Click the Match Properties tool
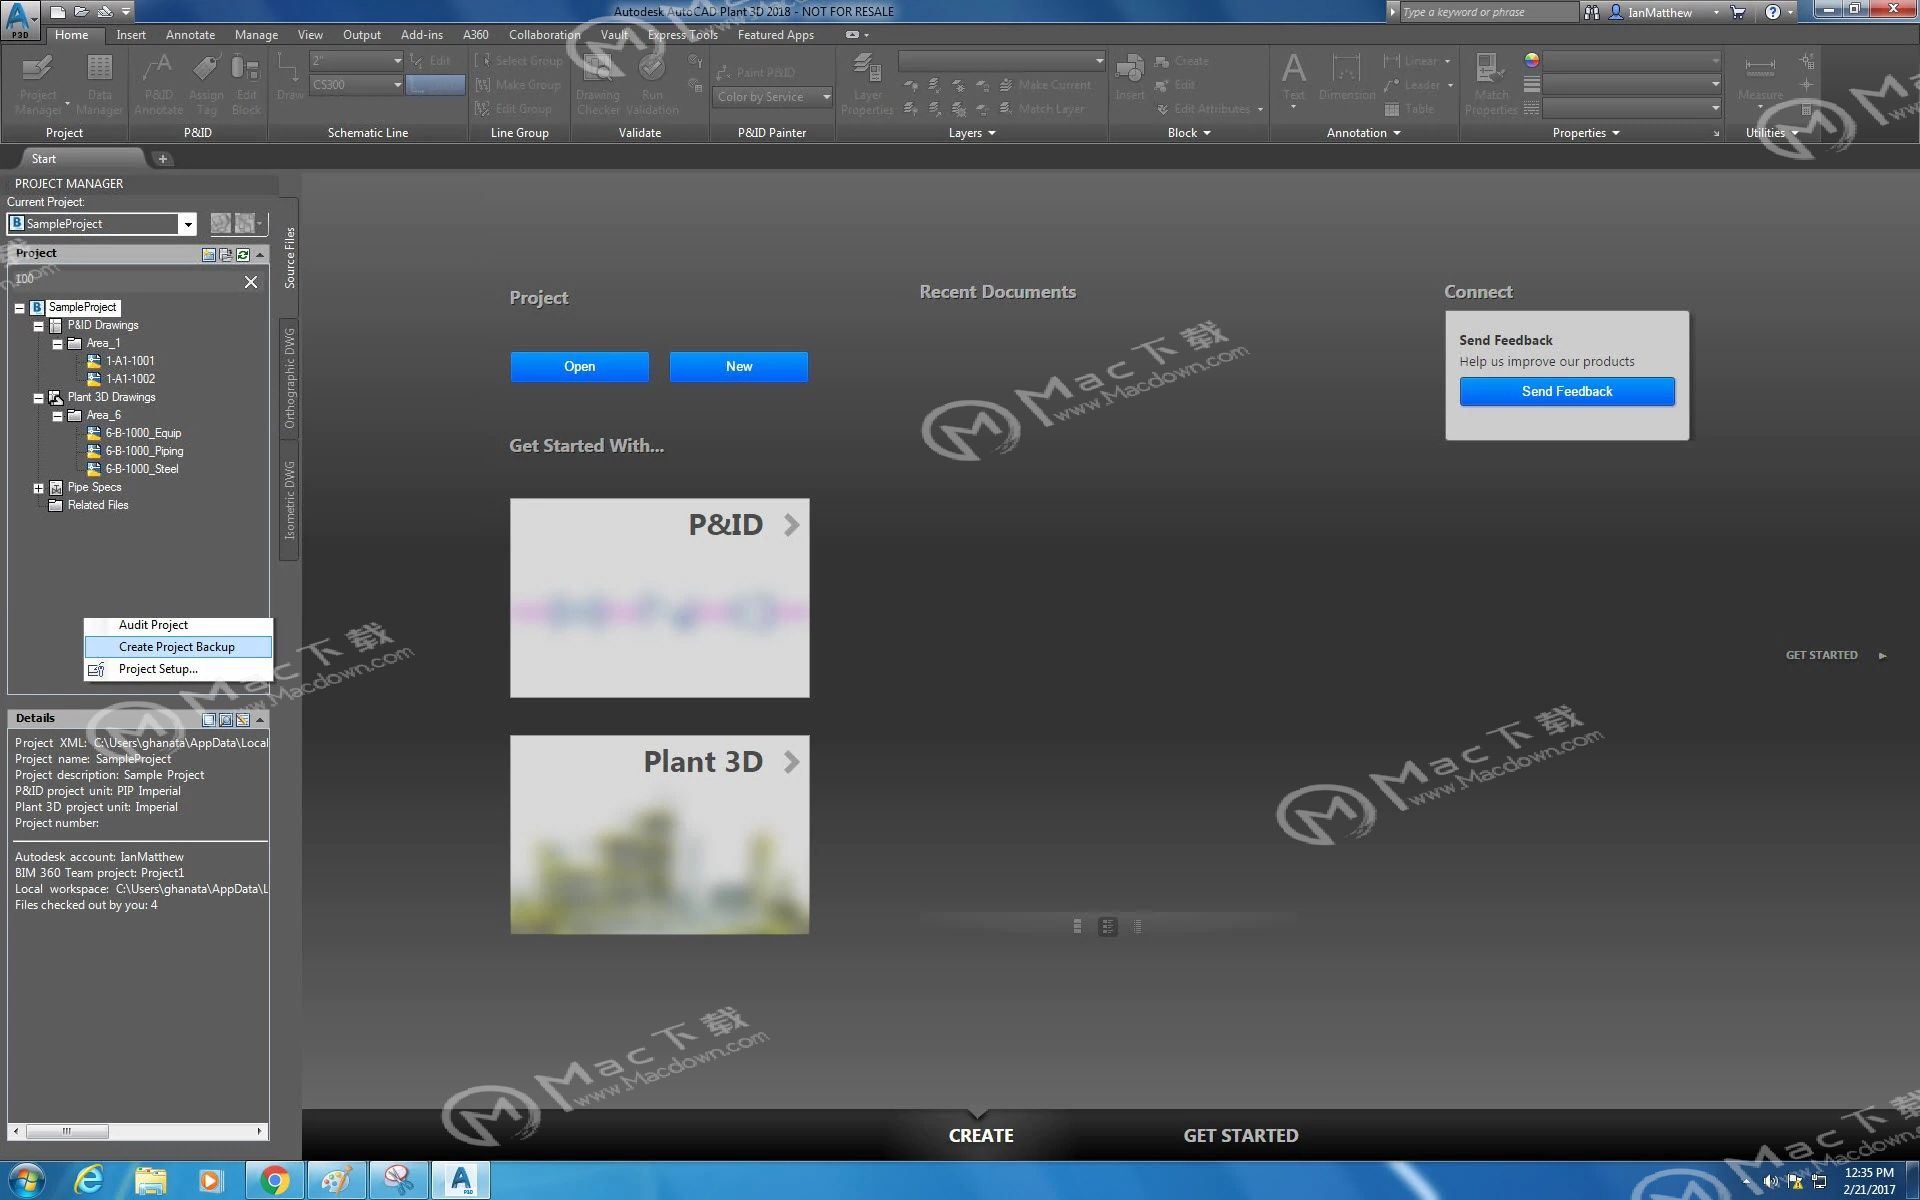 click(1491, 85)
